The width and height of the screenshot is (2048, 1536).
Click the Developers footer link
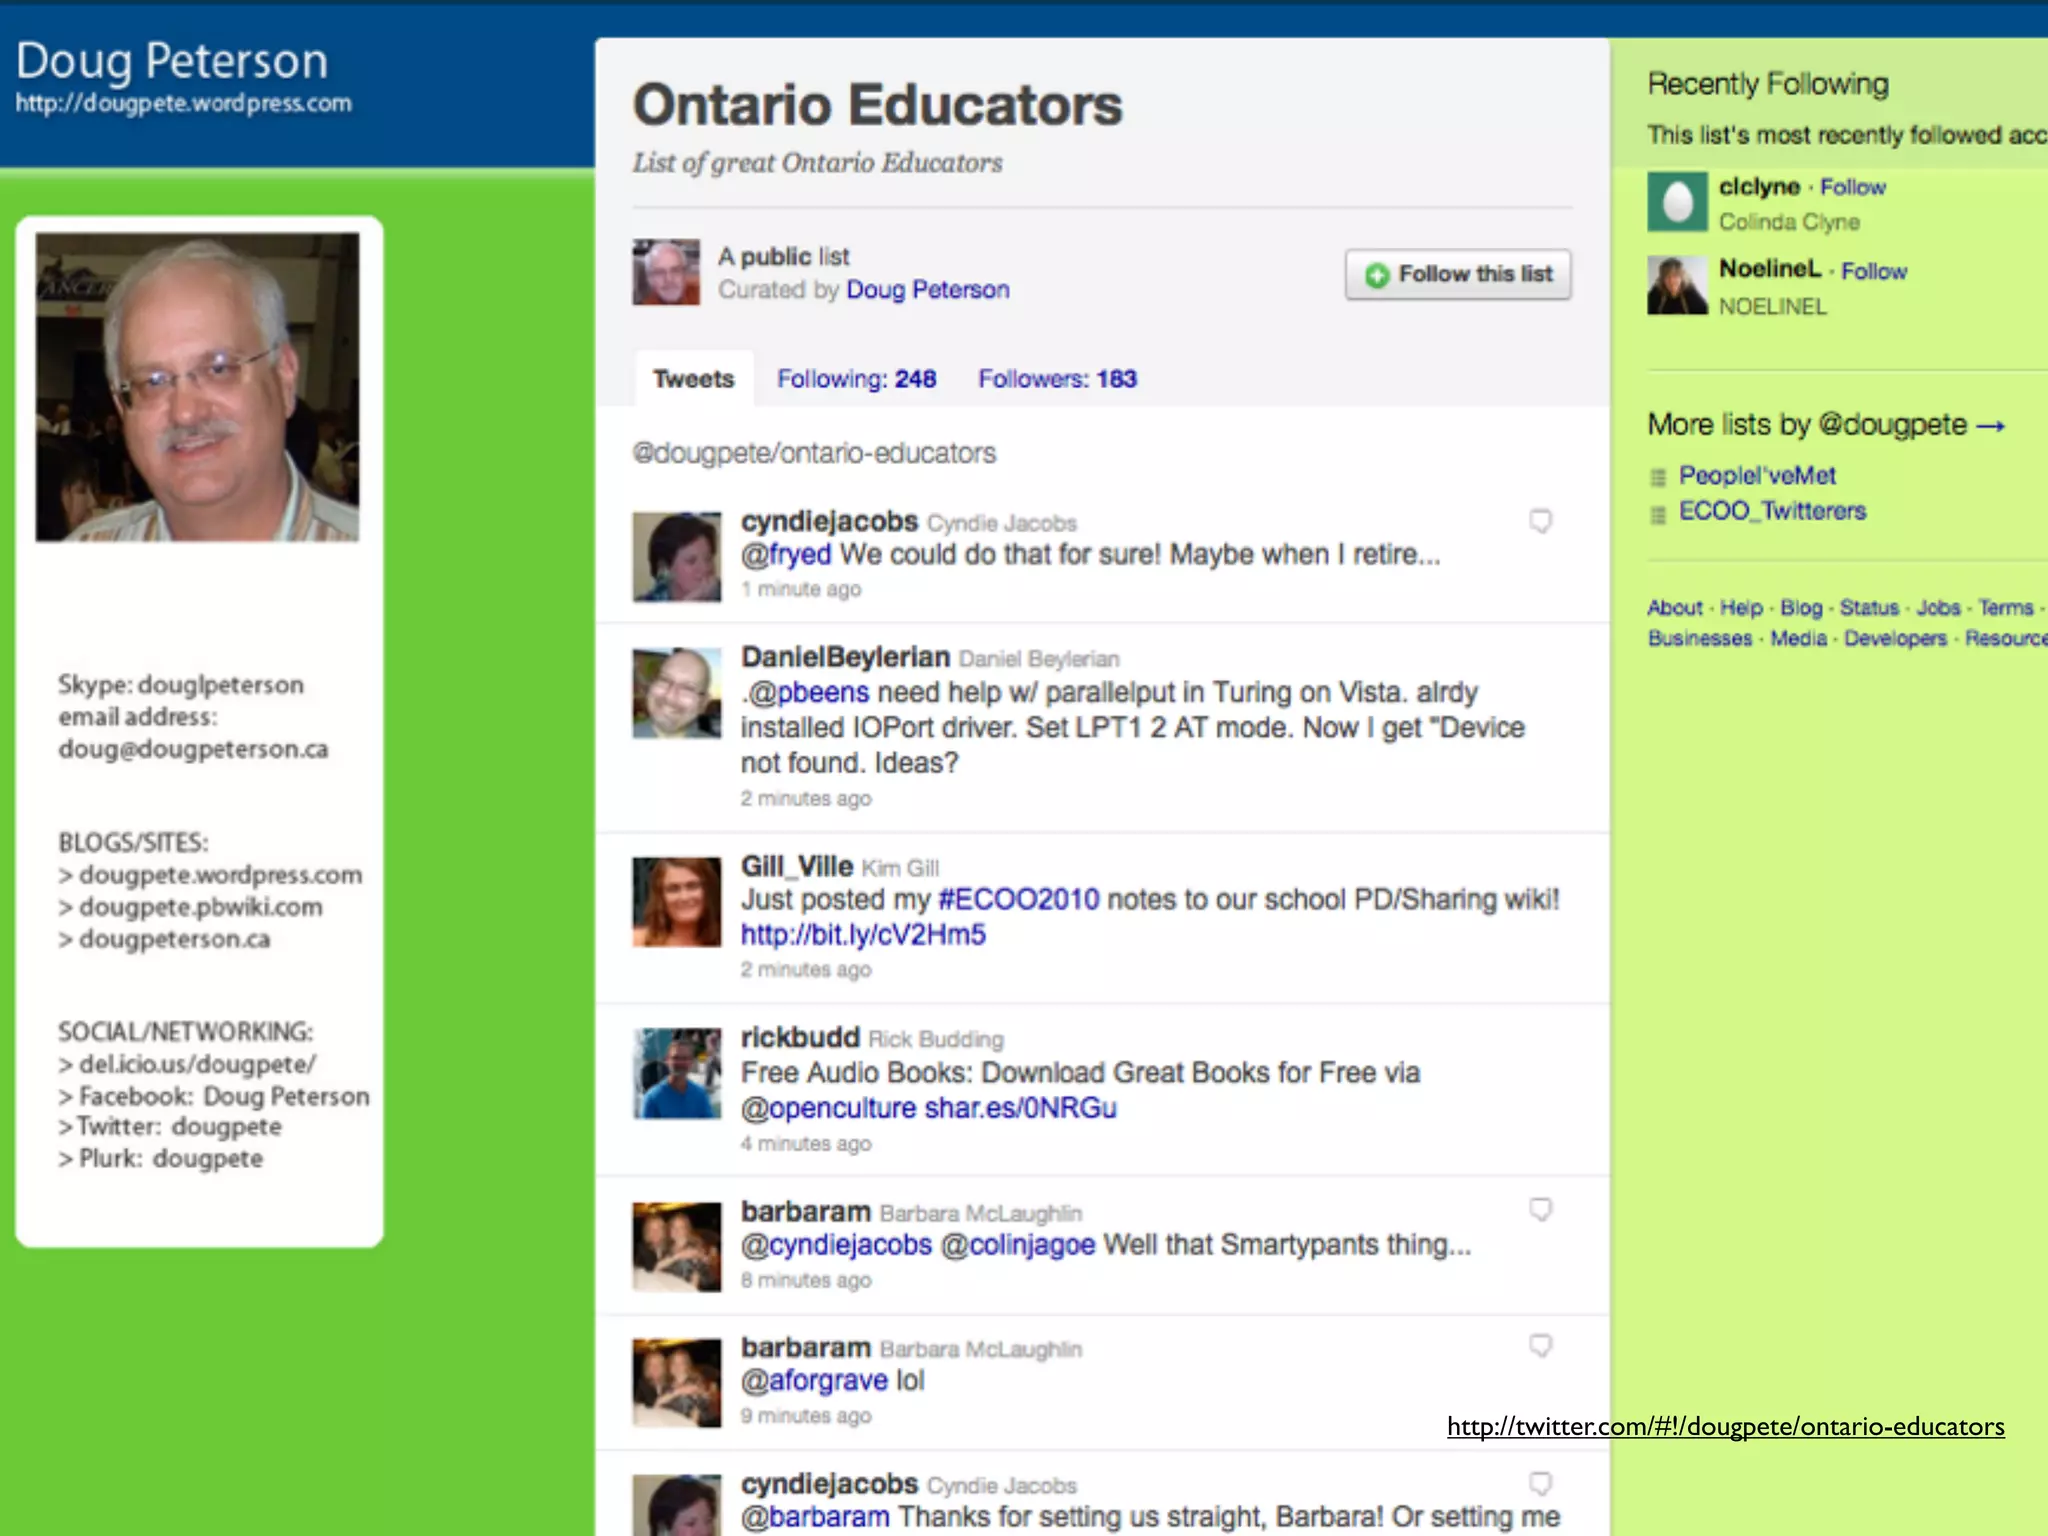pos(1895,639)
